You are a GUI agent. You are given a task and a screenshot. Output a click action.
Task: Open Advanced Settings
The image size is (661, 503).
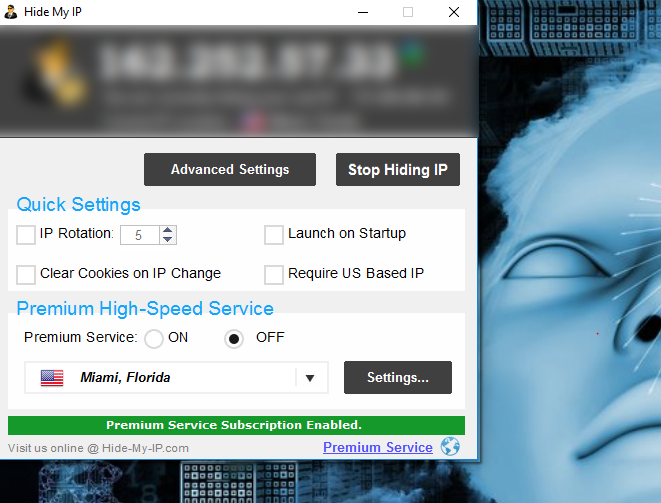pos(230,169)
